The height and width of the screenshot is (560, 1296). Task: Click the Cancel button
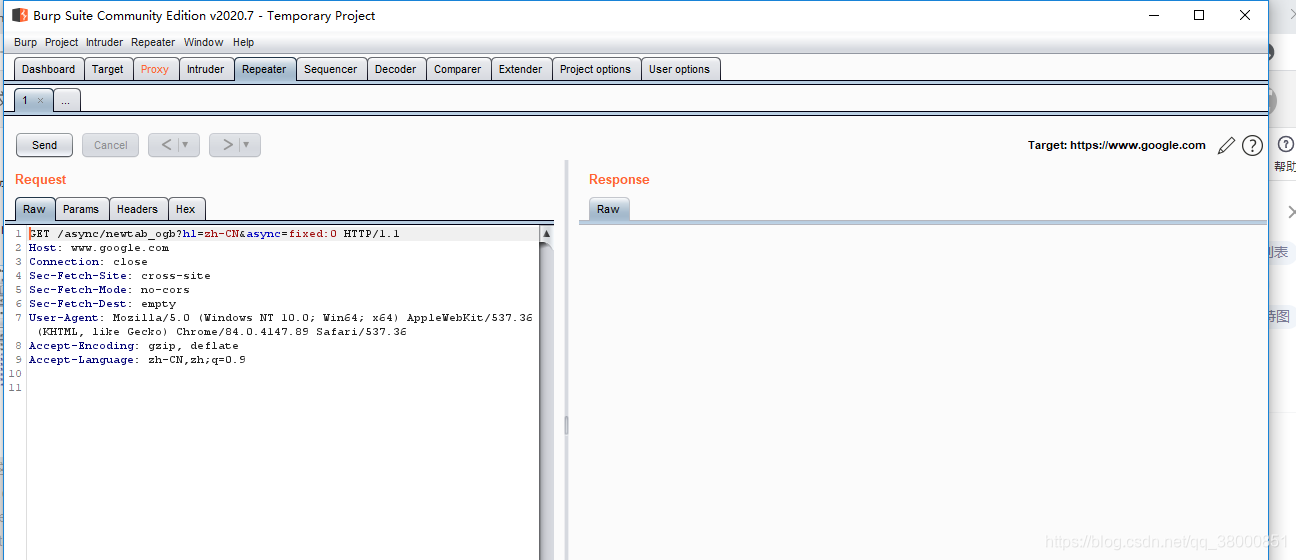coord(111,145)
